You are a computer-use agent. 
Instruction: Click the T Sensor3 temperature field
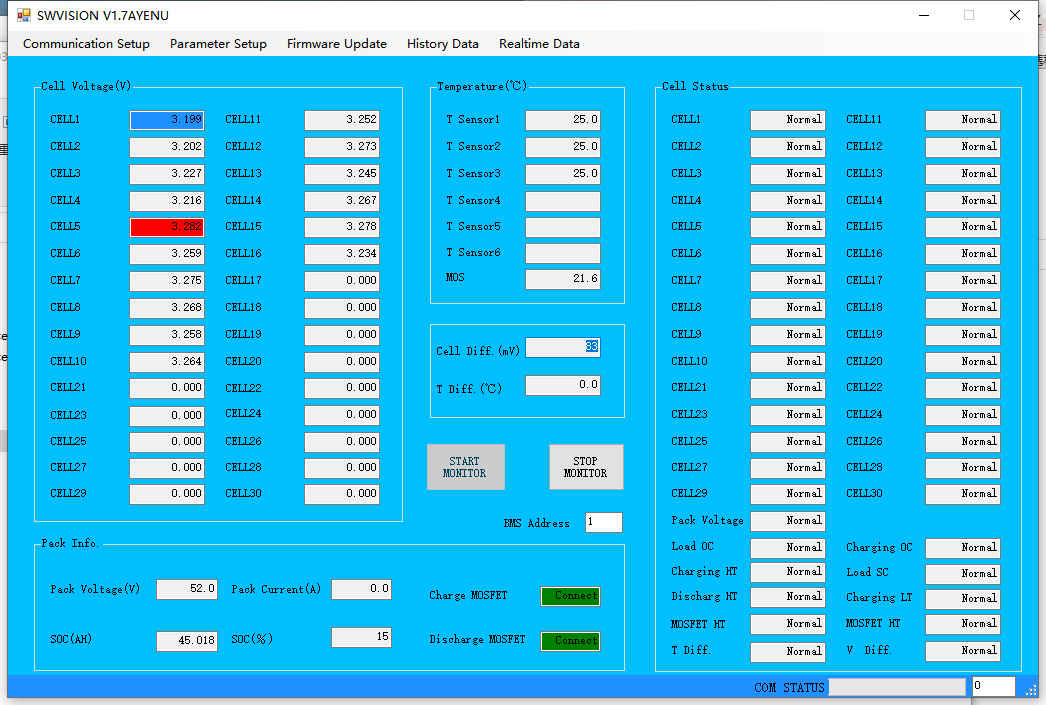[563, 174]
